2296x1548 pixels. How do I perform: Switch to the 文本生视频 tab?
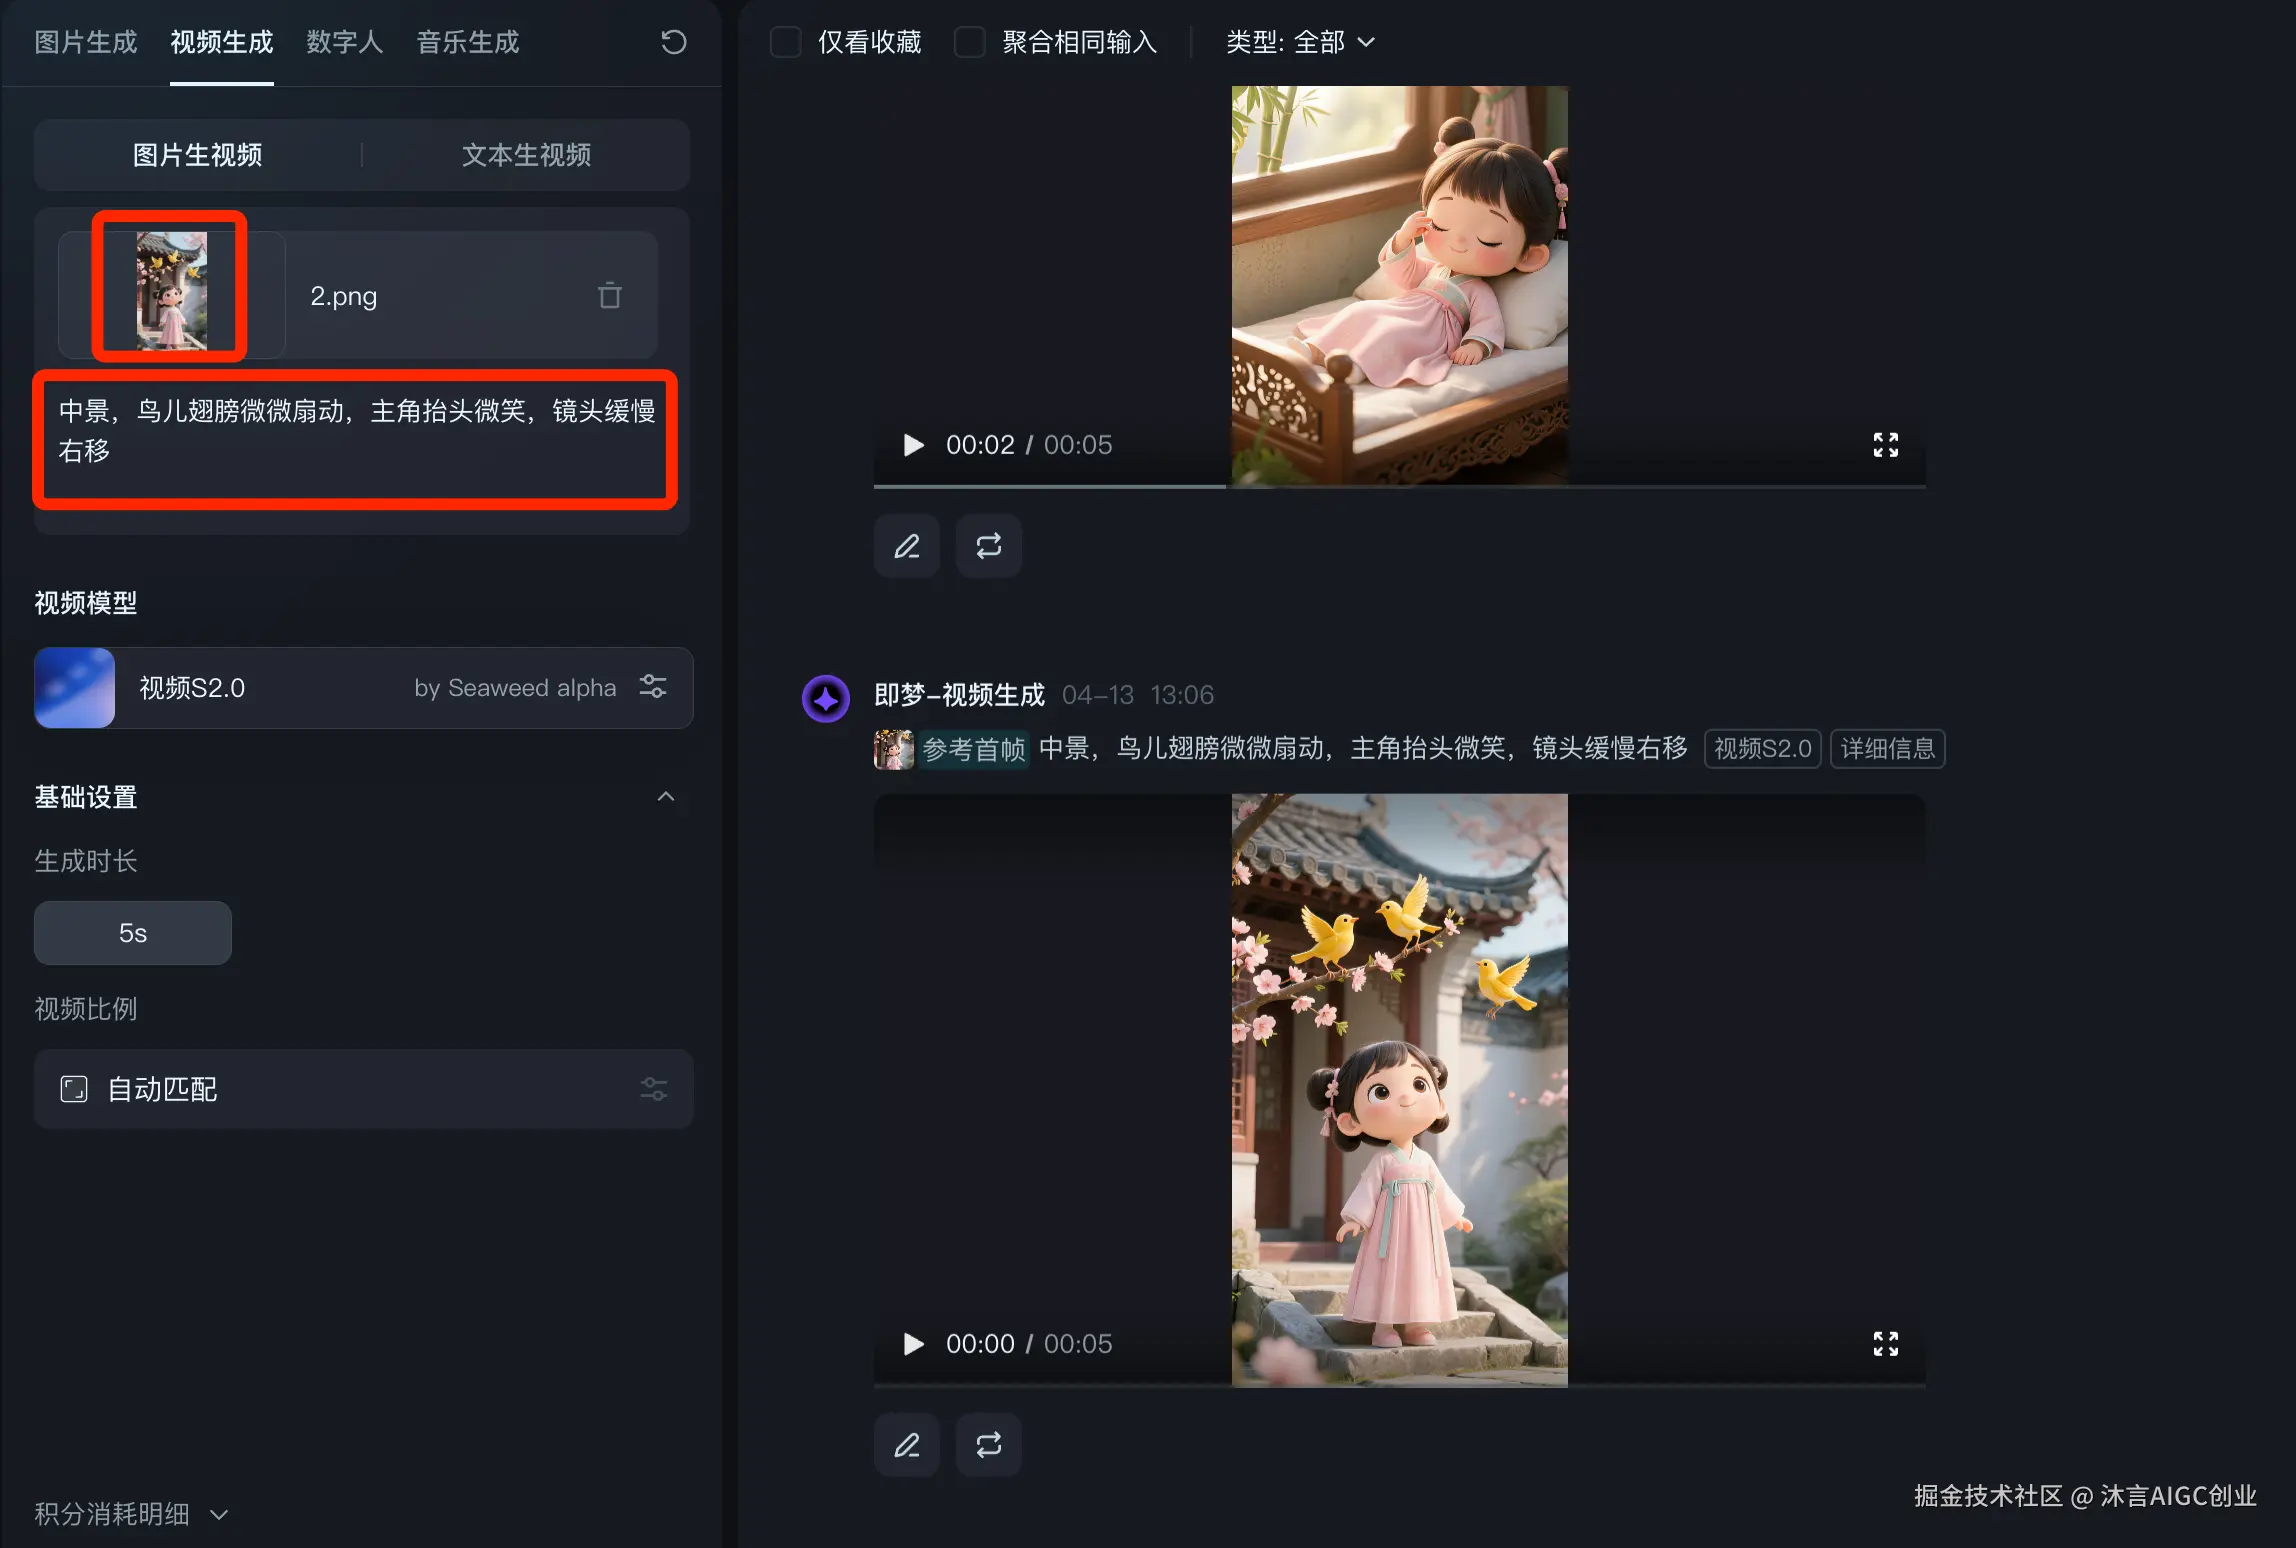pyautogui.click(x=526, y=155)
